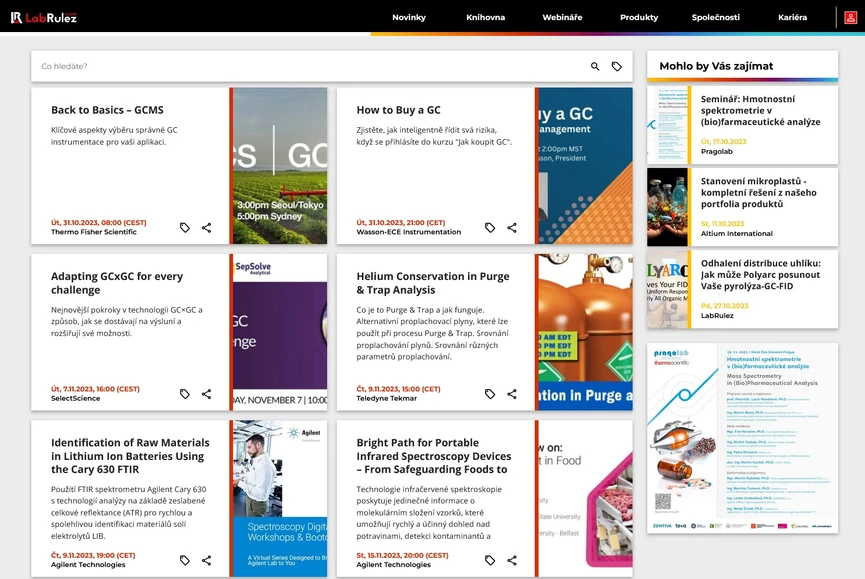Click tag icon on Back to Basics GCMS card

(x=185, y=228)
